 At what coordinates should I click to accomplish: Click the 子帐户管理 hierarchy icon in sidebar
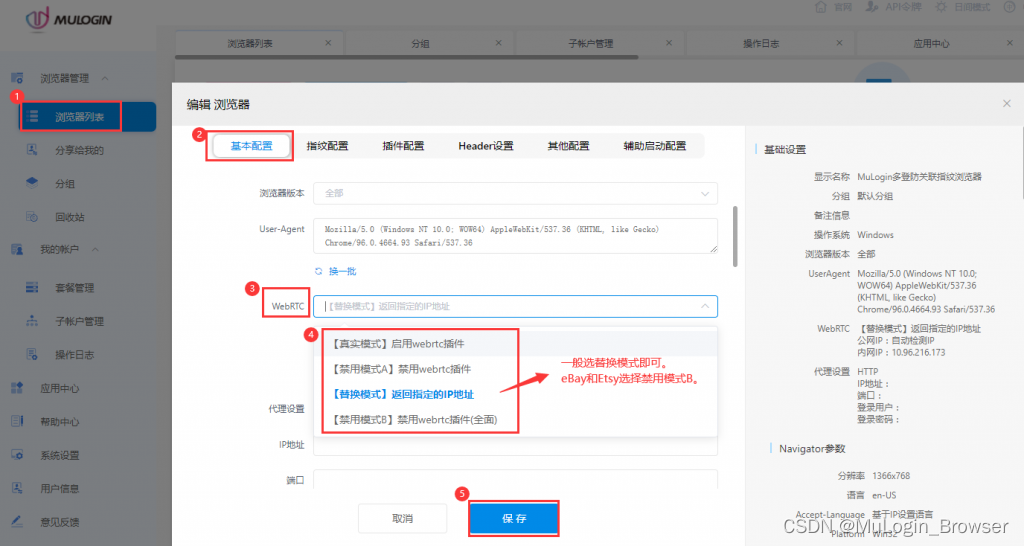click(31, 321)
